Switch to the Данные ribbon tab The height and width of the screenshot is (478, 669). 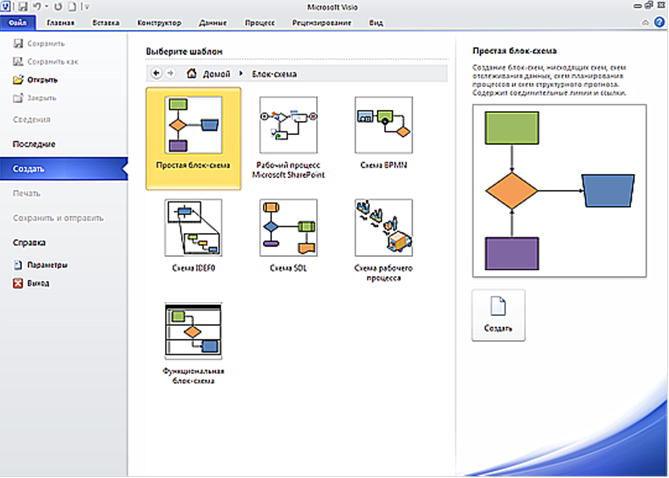(212, 23)
